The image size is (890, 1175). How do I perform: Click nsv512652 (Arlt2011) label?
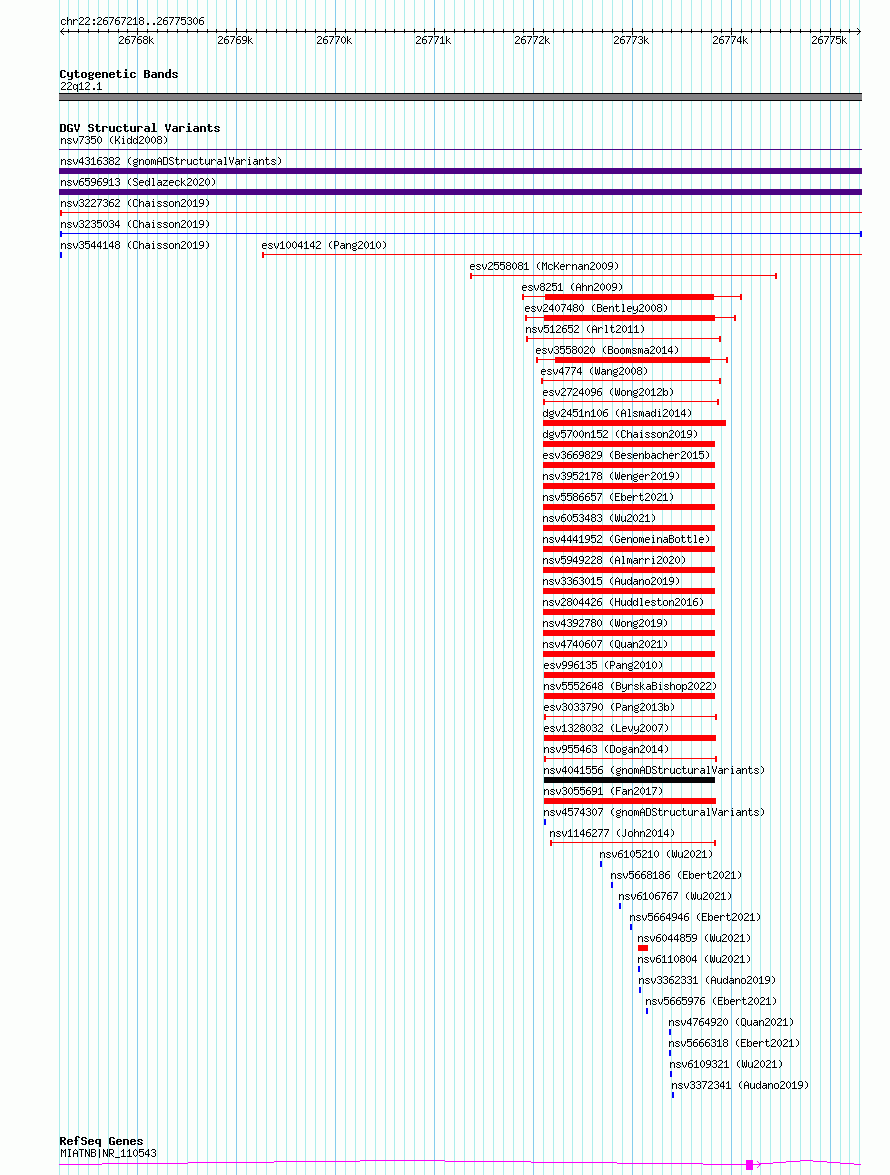click(585, 329)
